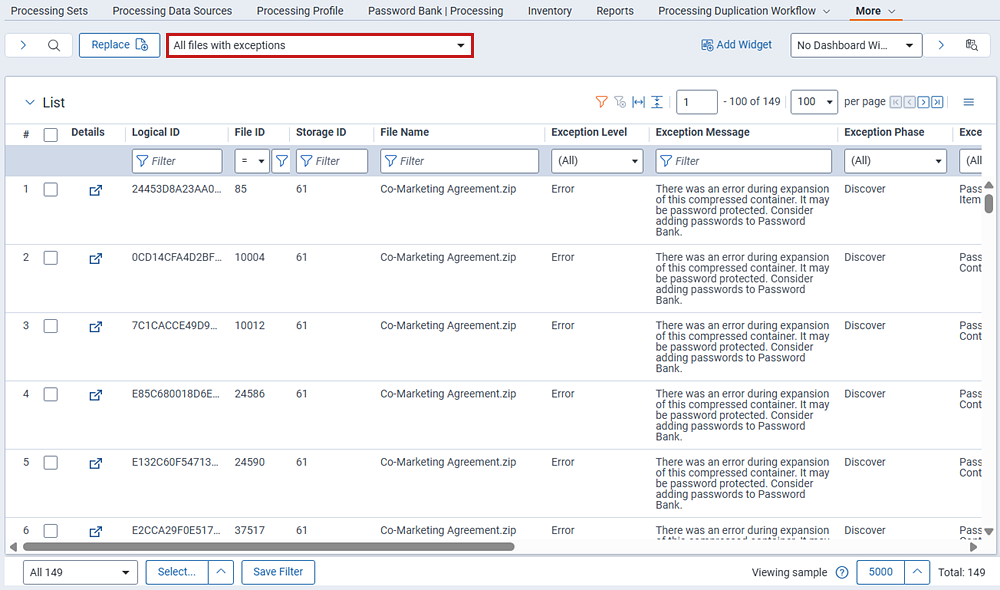
Task: Open details for File ID 10004
Action: (95, 258)
